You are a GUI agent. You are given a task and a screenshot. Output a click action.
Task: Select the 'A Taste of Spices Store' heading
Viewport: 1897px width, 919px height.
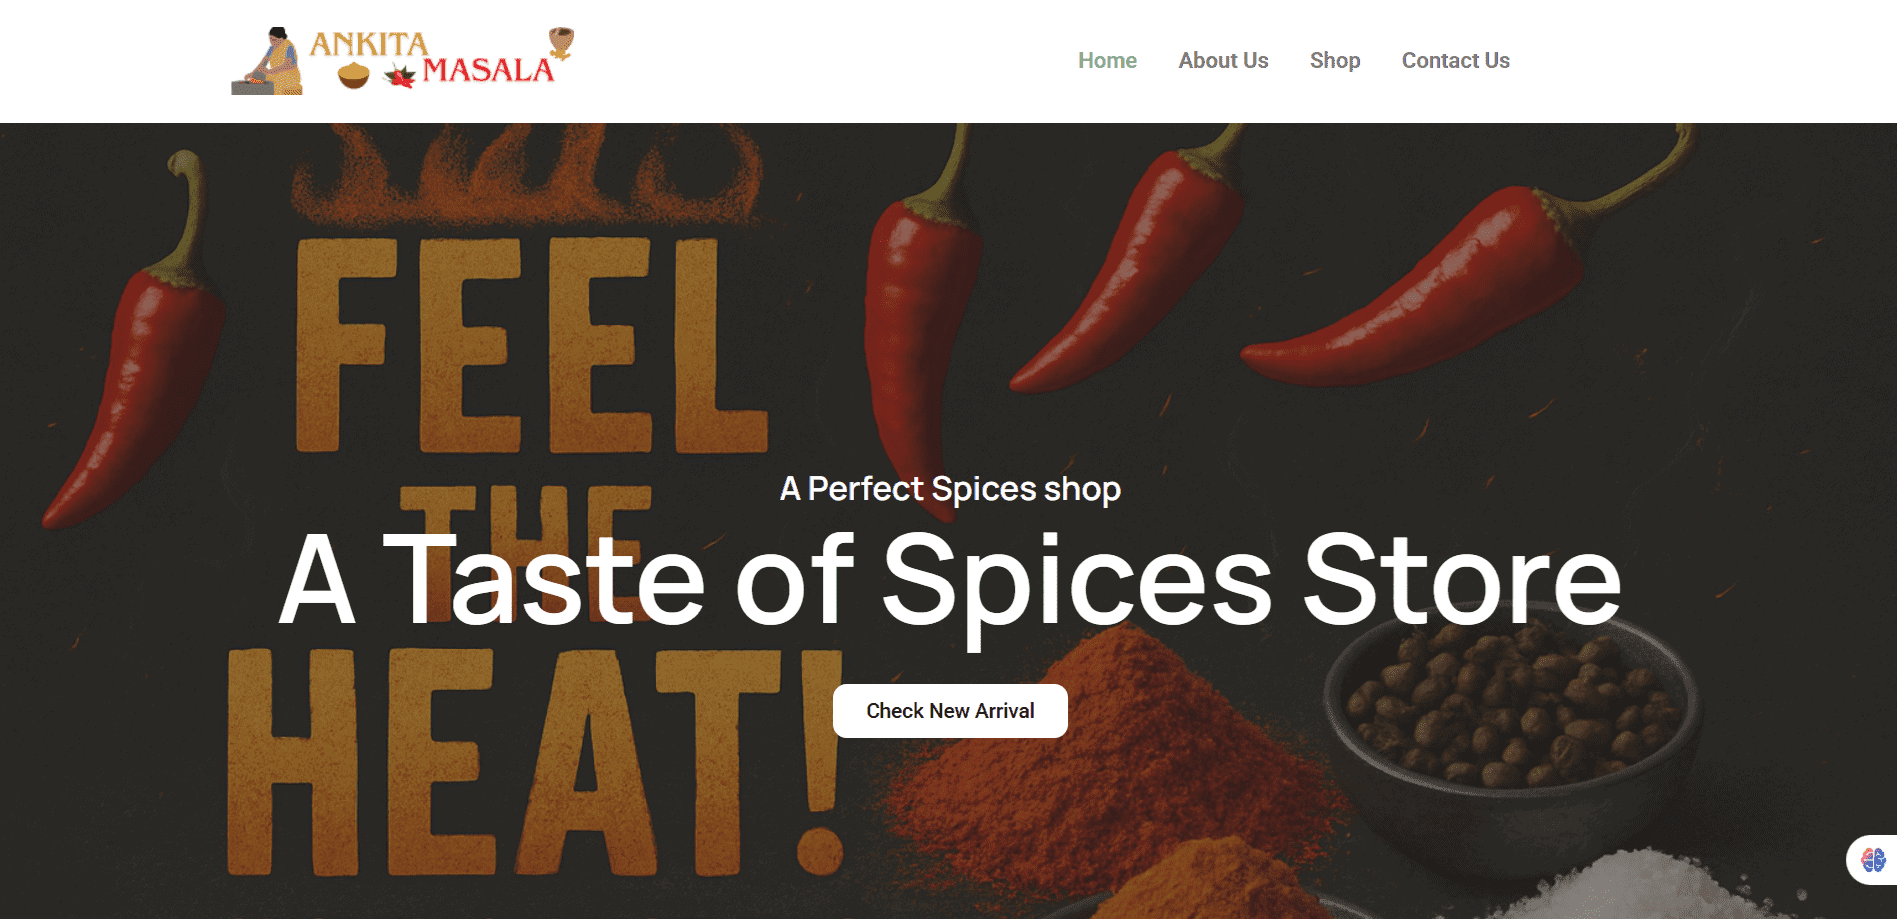point(949,579)
